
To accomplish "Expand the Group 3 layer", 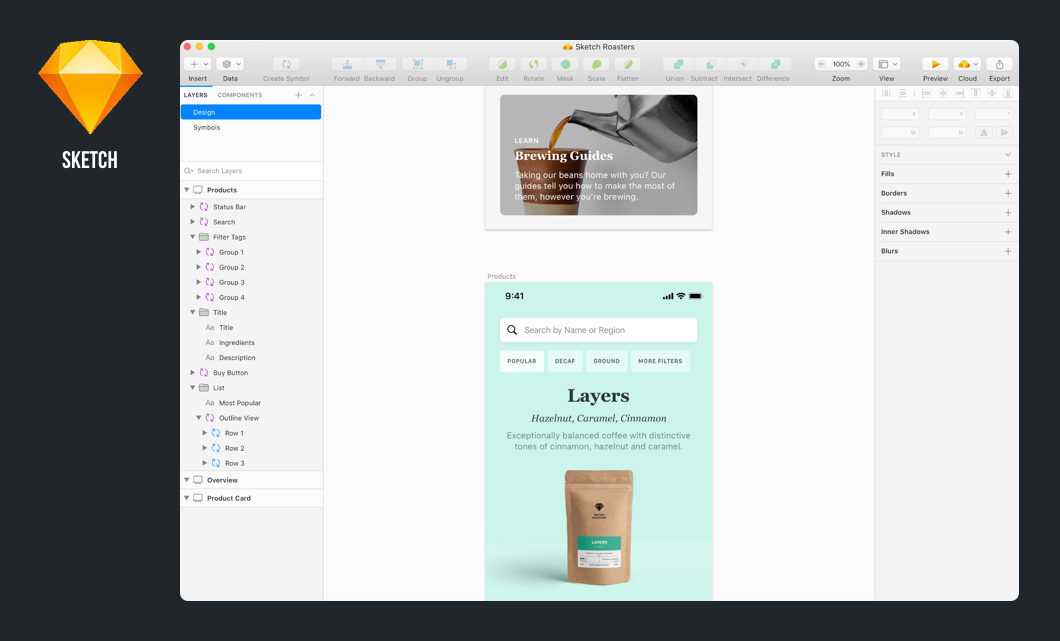I will (199, 283).
